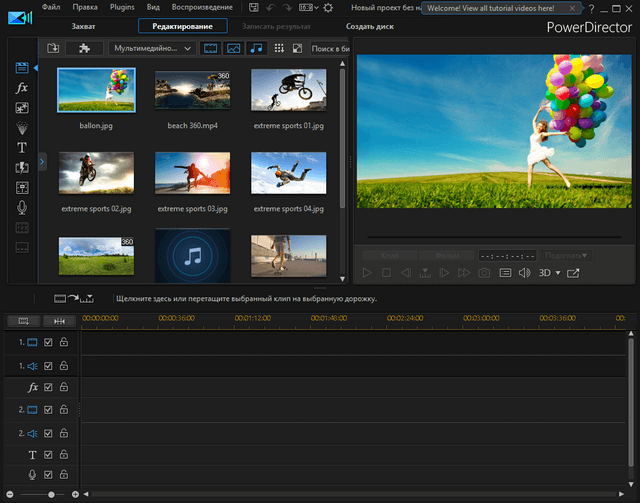Open the Файл menu
The image size is (640, 503).
coord(51,7)
